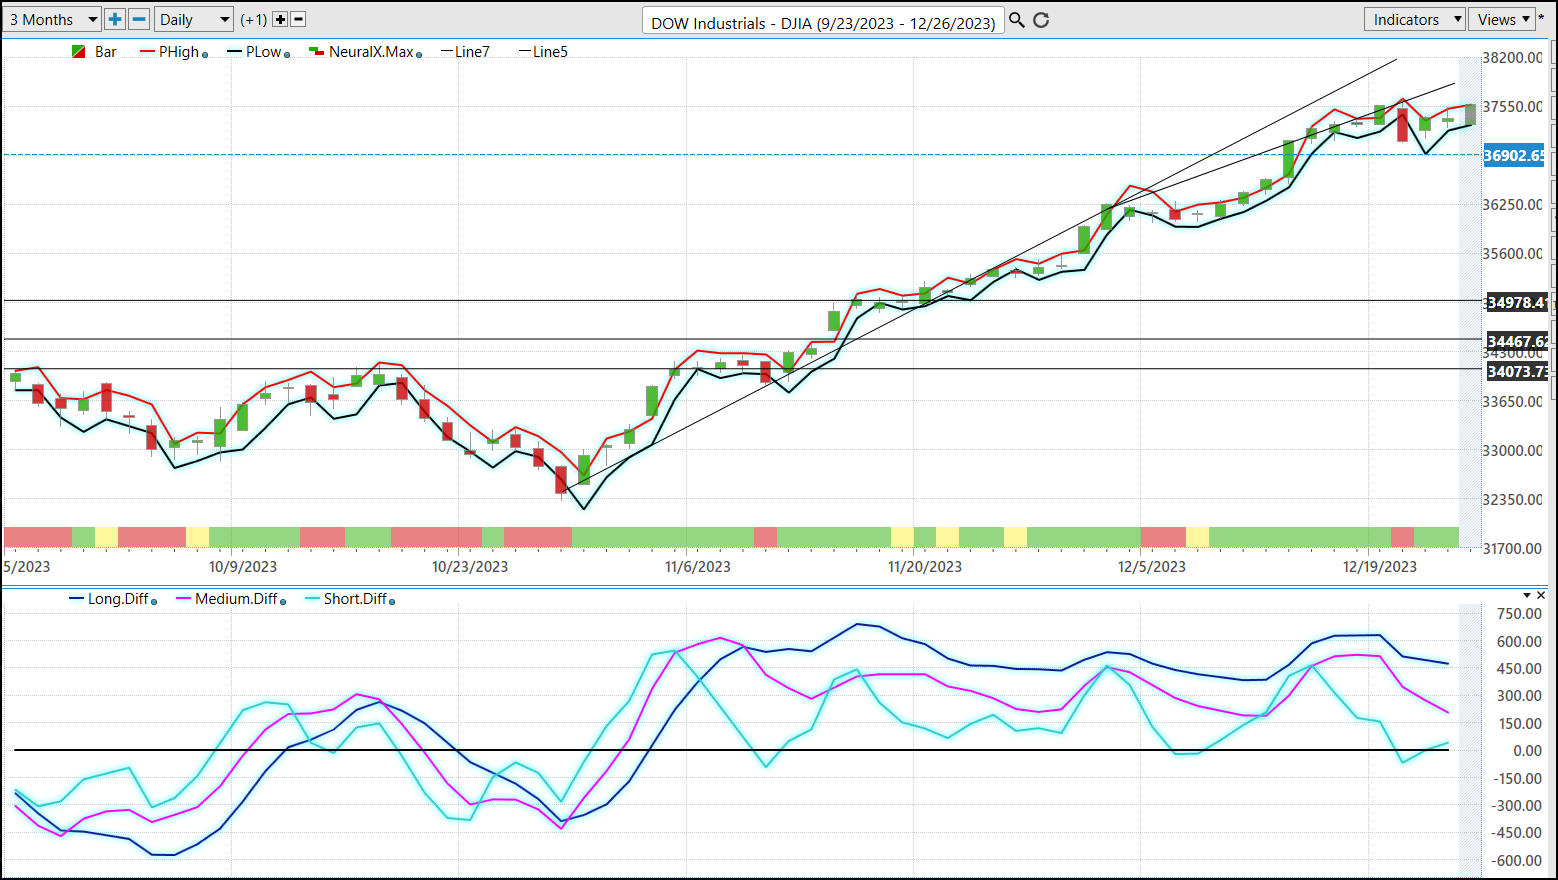Click the 600.00 indicator axis label
This screenshot has height=880, width=1558.
(x=1520, y=642)
